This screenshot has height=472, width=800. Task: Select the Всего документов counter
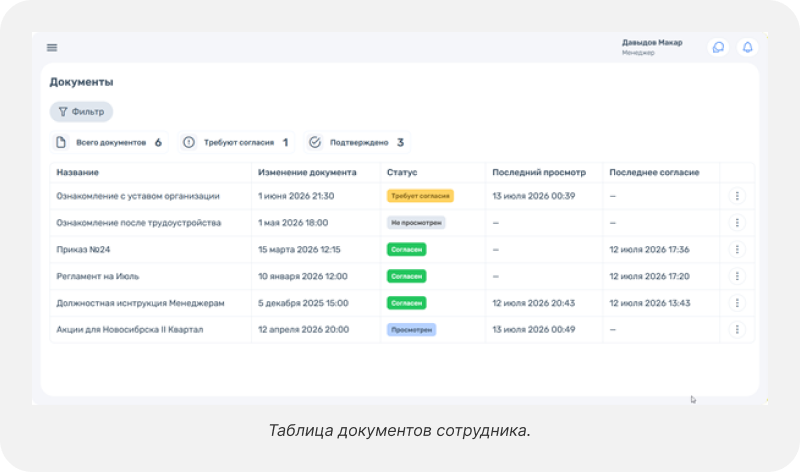[x=109, y=142]
